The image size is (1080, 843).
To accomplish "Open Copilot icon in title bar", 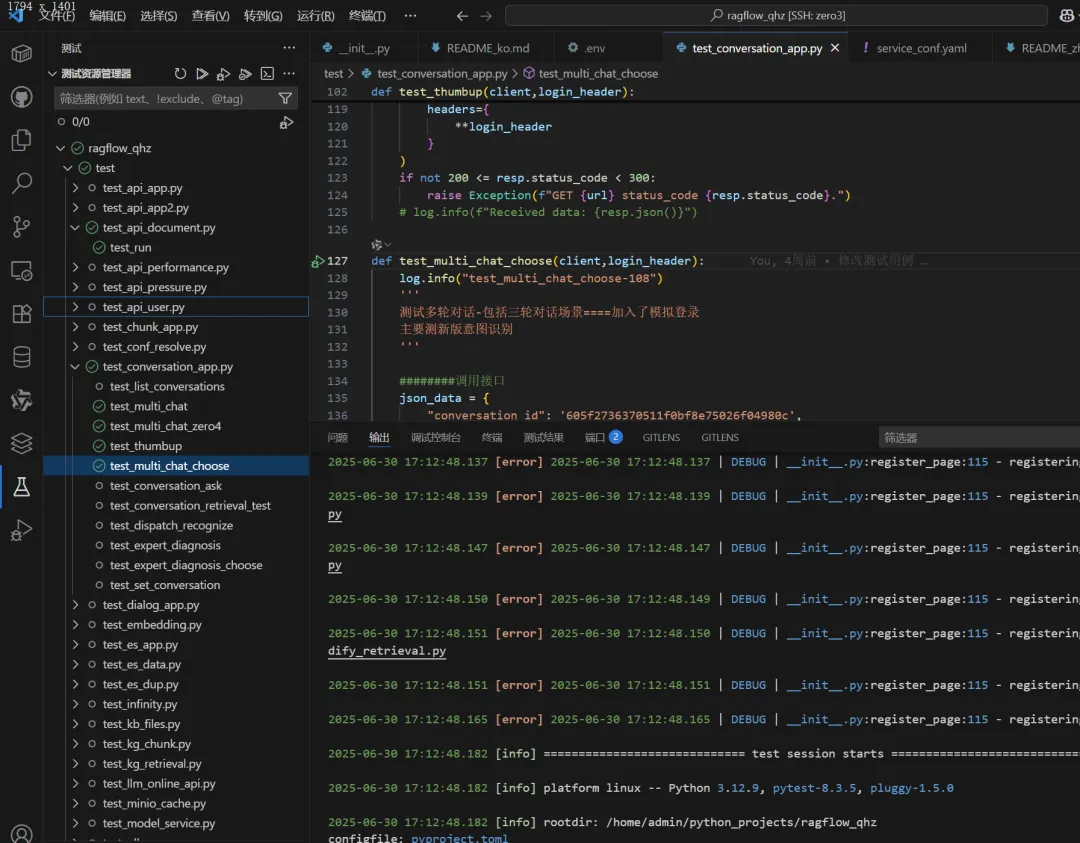I will [1068, 15].
